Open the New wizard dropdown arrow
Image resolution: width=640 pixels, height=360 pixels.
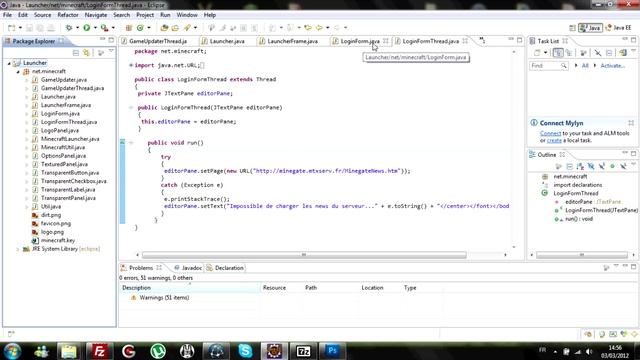[x=20, y=28]
